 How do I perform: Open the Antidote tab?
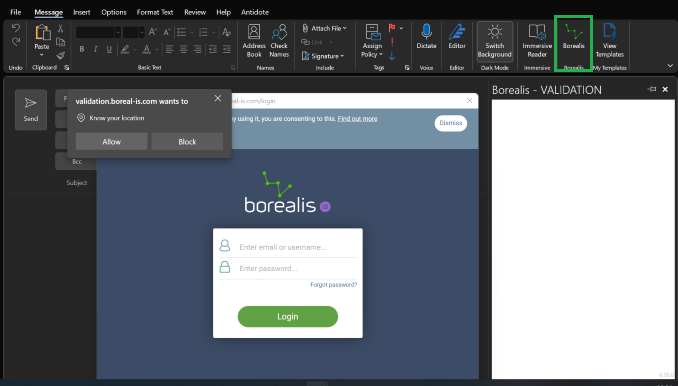coord(255,12)
